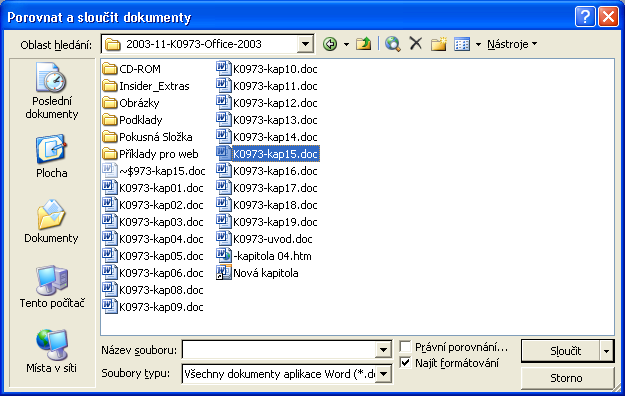Select file K0973-kap18.doc
This screenshot has width=625, height=396.
267,205
